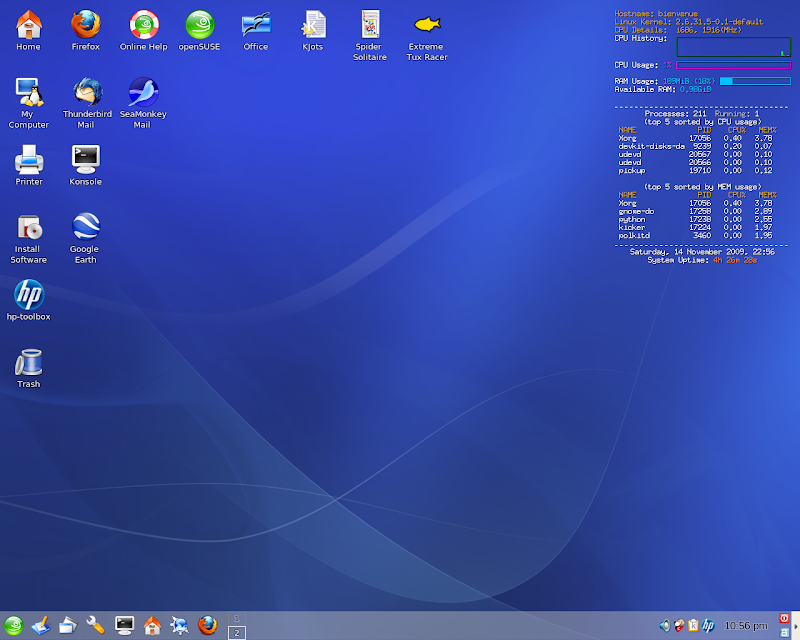800x640 pixels.
Task: Open the hp-toolbox desktop icon
Action: click(28, 295)
